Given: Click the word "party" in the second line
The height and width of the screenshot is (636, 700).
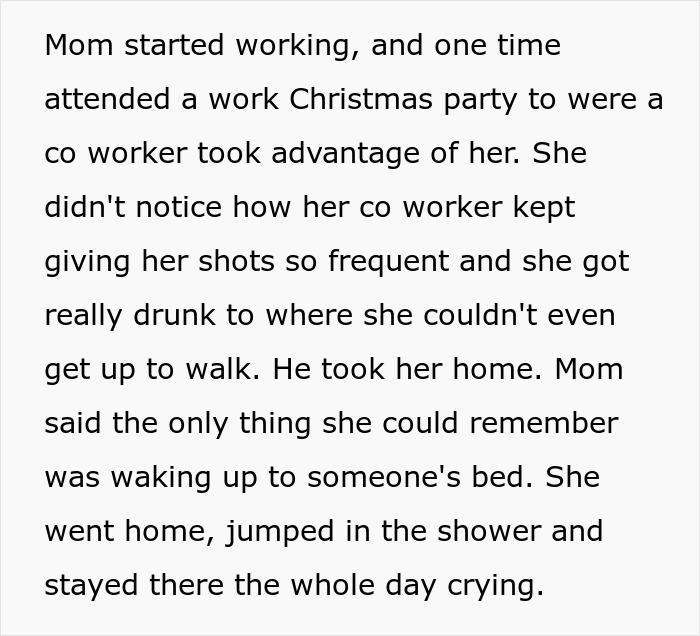Looking at the screenshot, I should (x=480, y=100).
